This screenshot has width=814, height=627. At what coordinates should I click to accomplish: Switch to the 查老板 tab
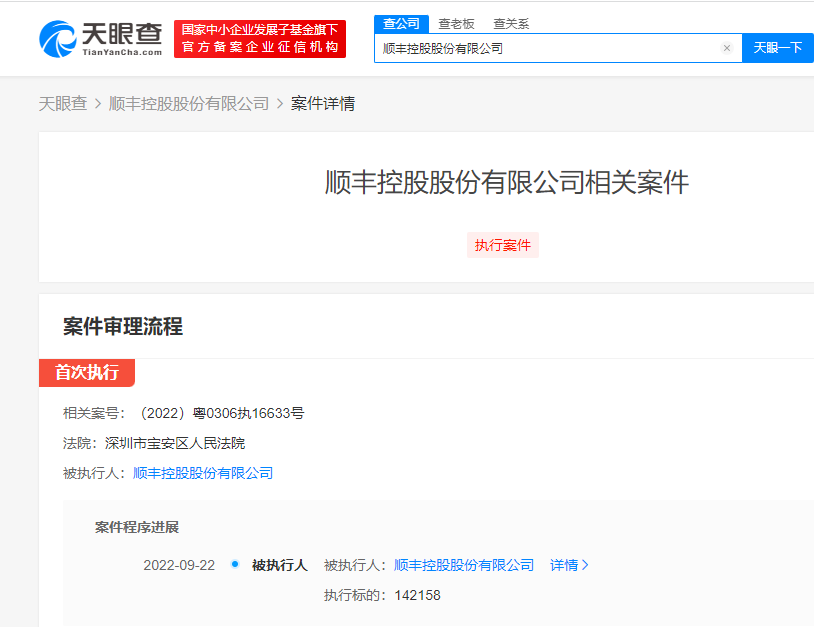pyautogui.click(x=456, y=24)
